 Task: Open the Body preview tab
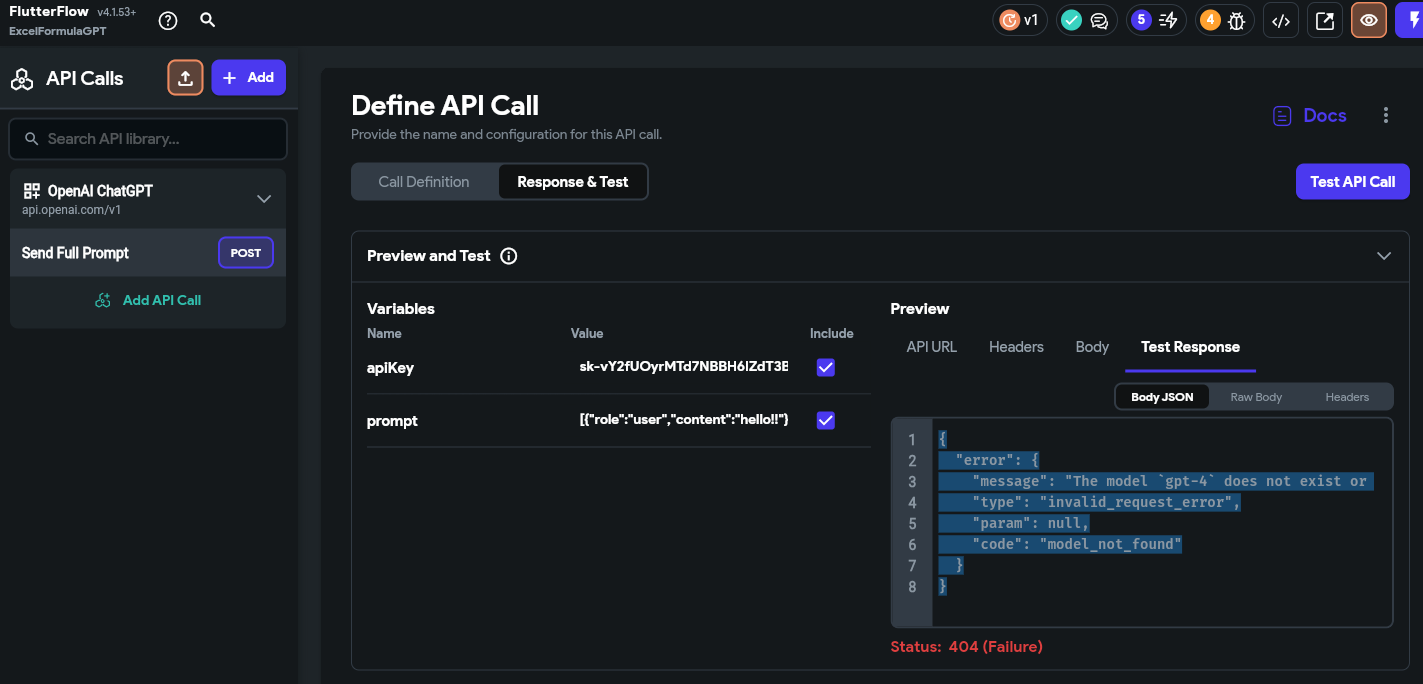tap(1092, 347)
